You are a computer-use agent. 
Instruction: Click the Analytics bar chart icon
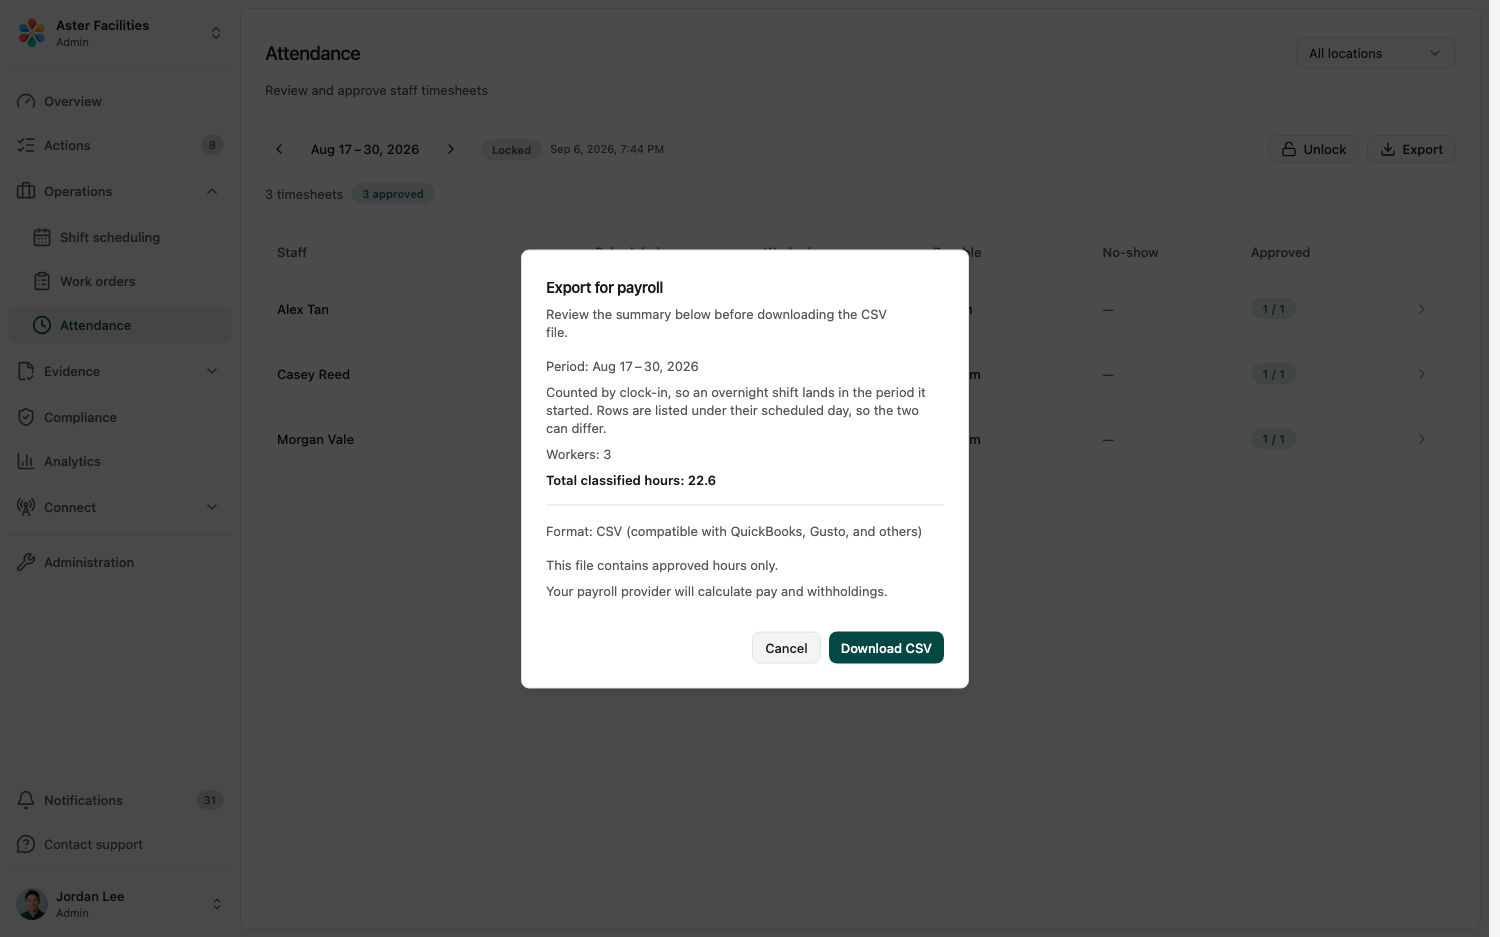[x=26, y=461]
